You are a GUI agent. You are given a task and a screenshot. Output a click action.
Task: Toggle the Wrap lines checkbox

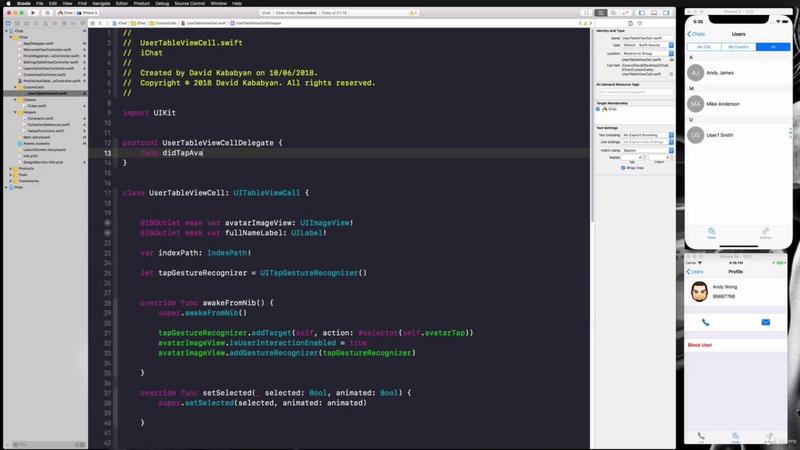click(623, 168)
